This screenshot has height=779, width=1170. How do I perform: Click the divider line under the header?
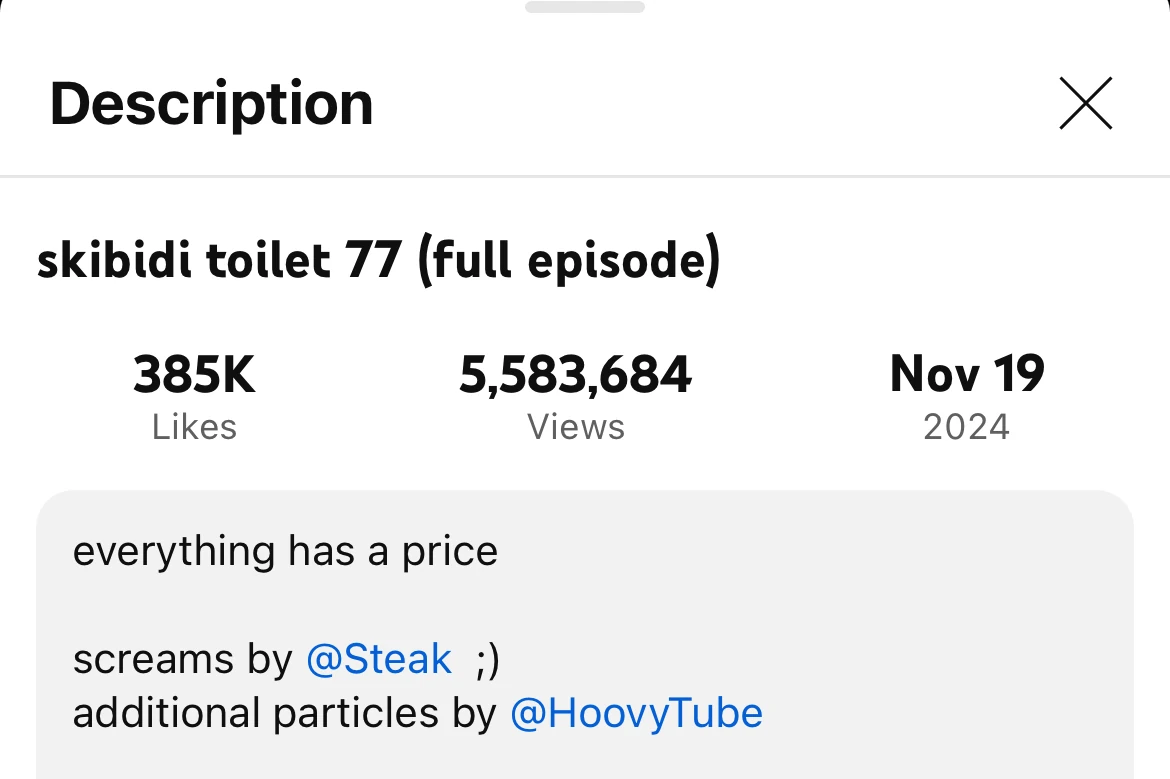coord(585,177)
